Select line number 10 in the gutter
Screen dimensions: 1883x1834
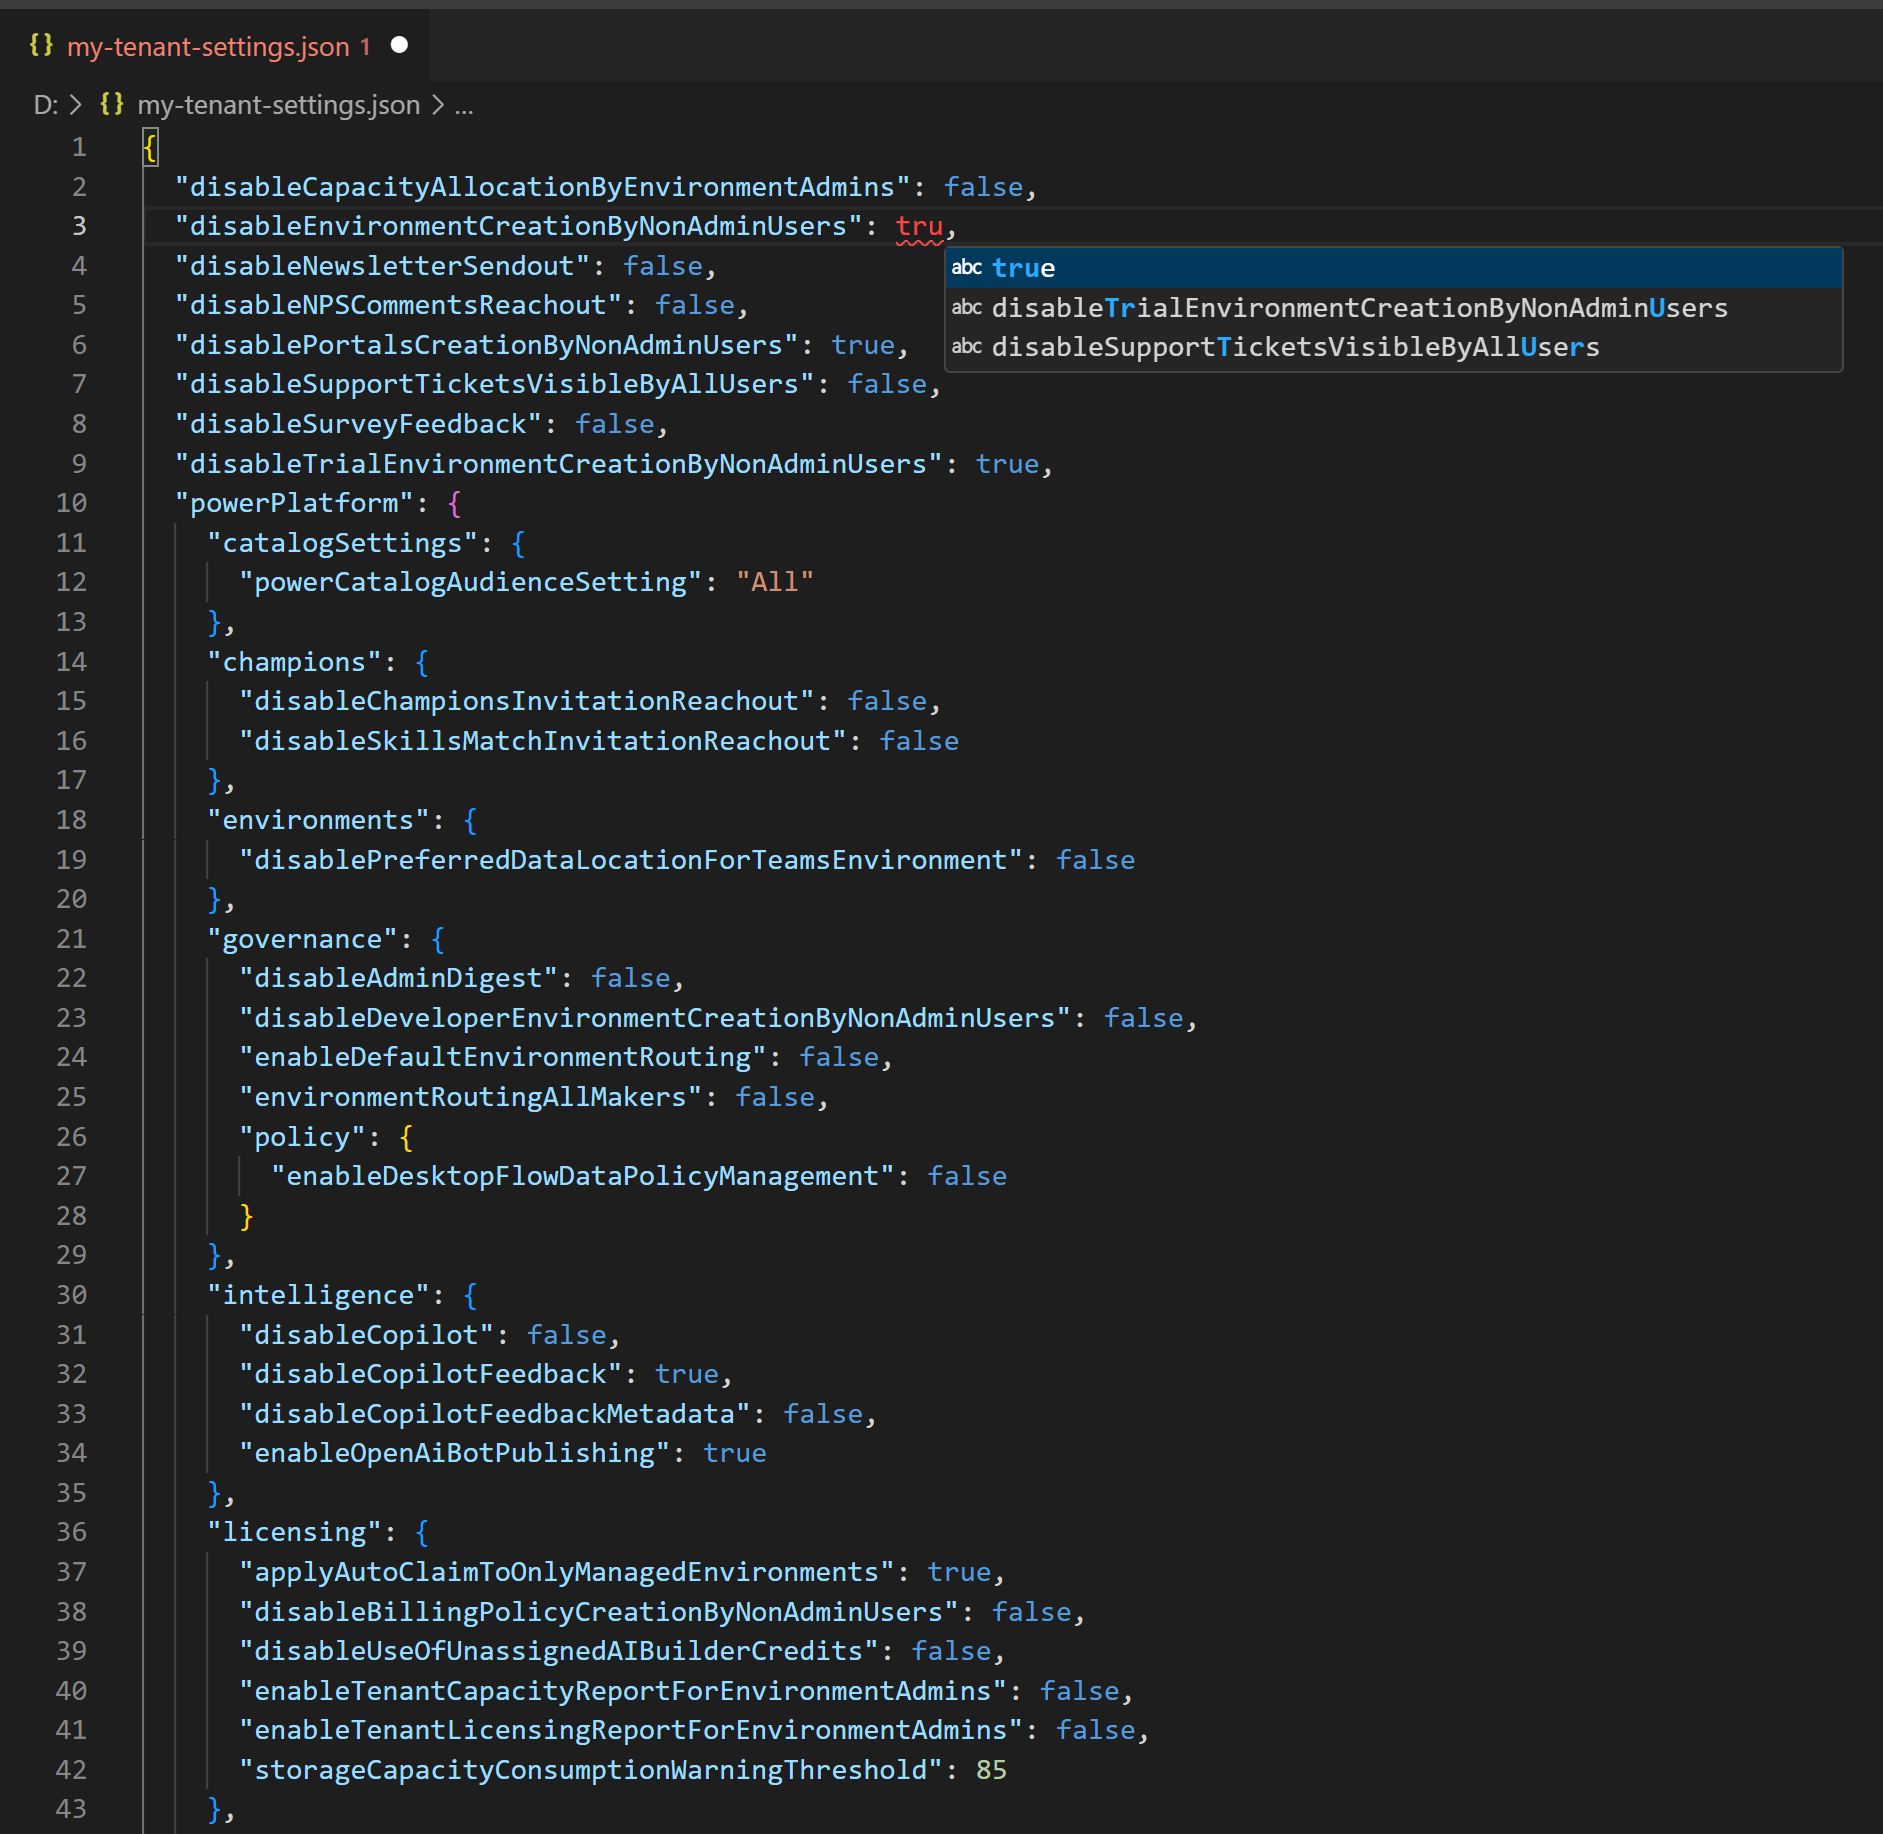[71, 503]
